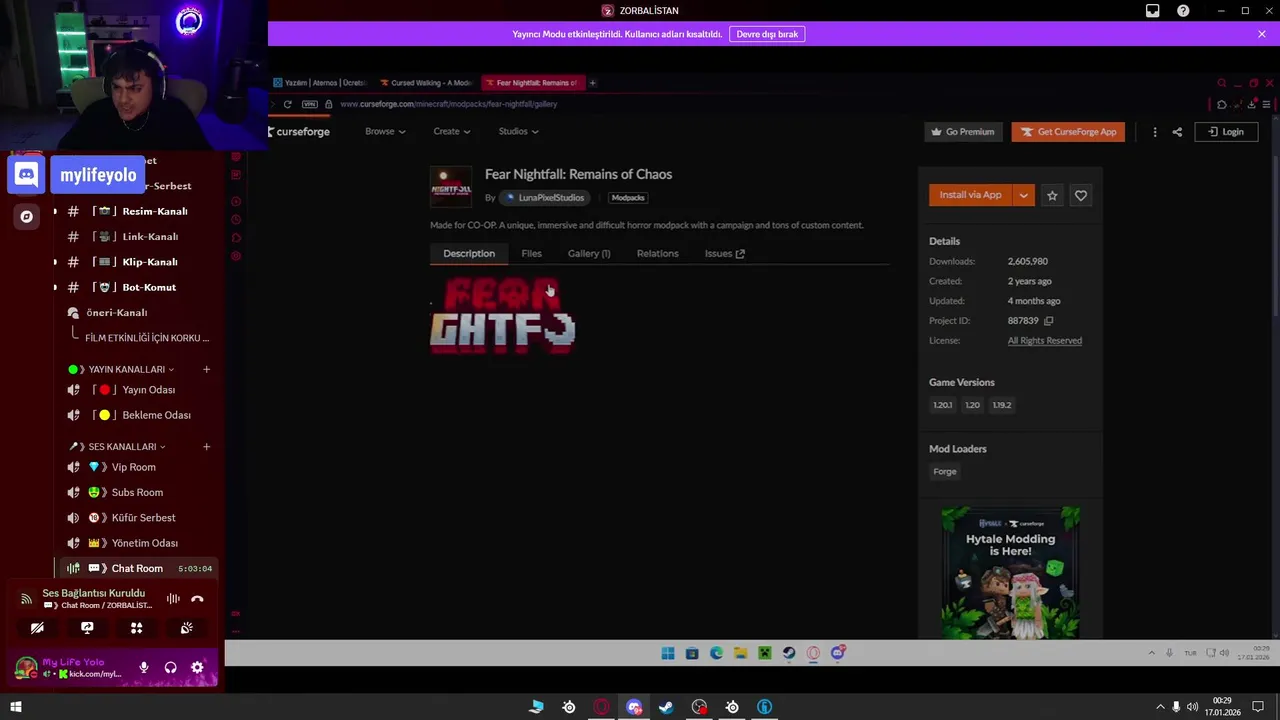Open activities launcher in Discord voice panel

[137, 628]
